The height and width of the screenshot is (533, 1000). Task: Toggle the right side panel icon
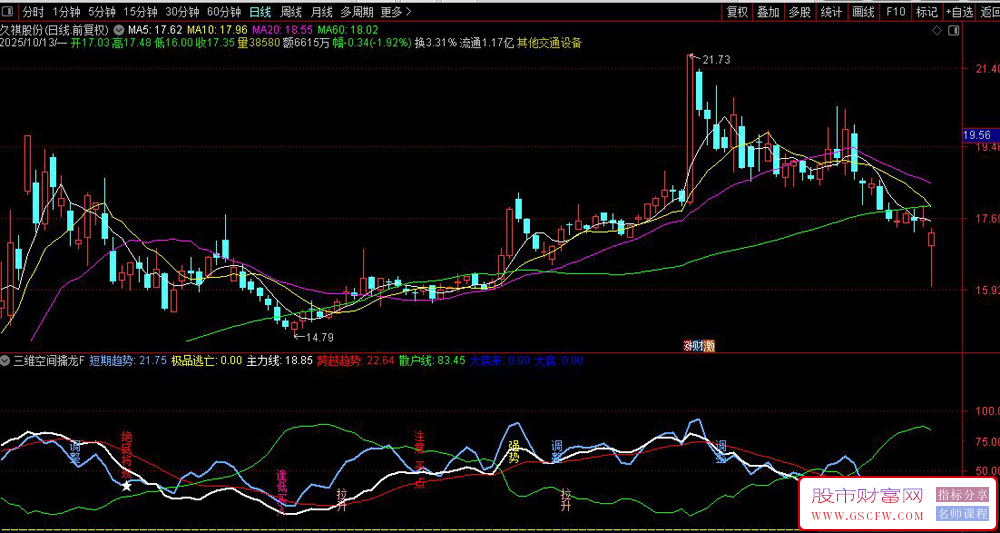click(954, 30)
